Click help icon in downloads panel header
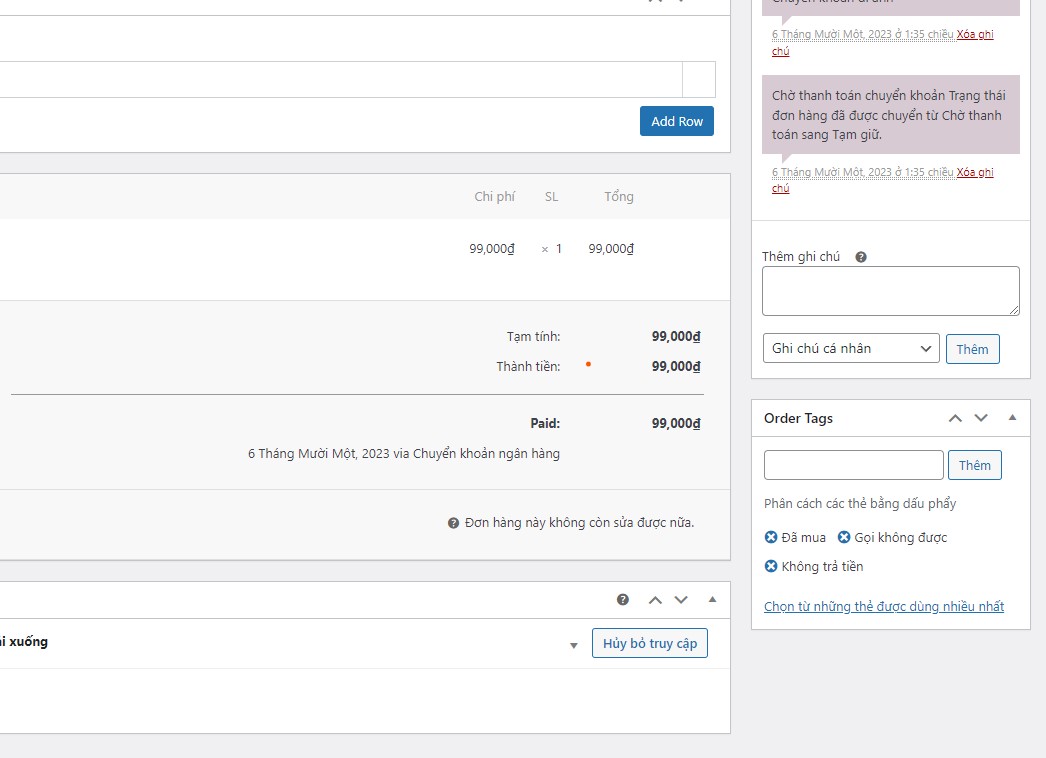The image size is (1046, 758). tap(622, 599)
